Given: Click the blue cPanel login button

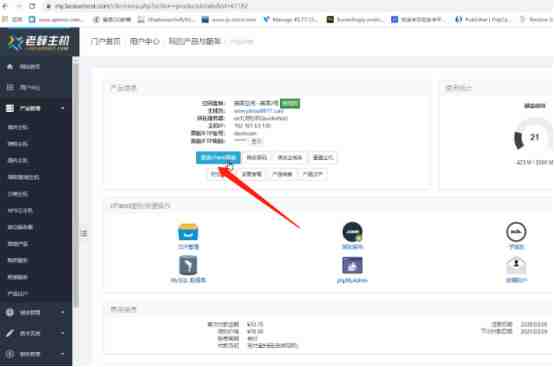Looking at the screenshot, I should (218, 158).
